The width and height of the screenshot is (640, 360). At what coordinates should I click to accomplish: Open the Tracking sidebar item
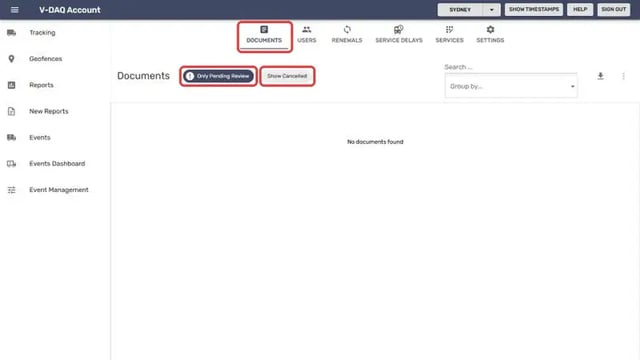(x=55, y=33)
